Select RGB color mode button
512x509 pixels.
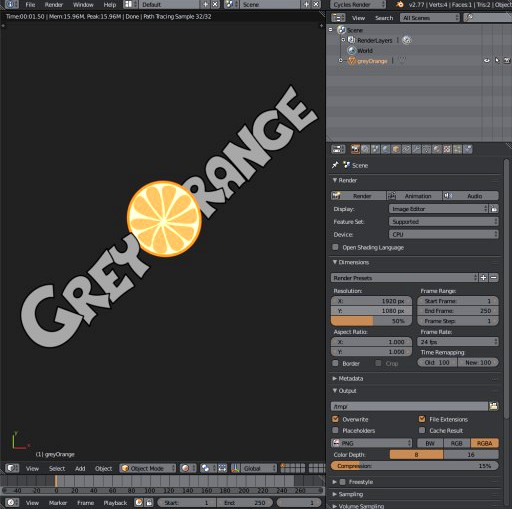pyautogui.click(x=457, y=443)
